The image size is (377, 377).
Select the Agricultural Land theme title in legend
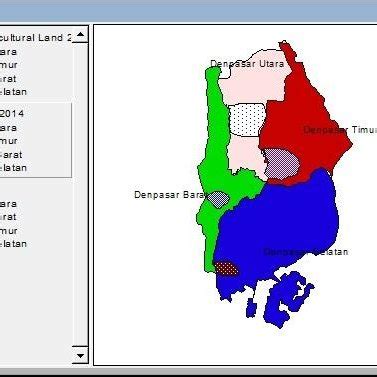(x=35, y=38)
